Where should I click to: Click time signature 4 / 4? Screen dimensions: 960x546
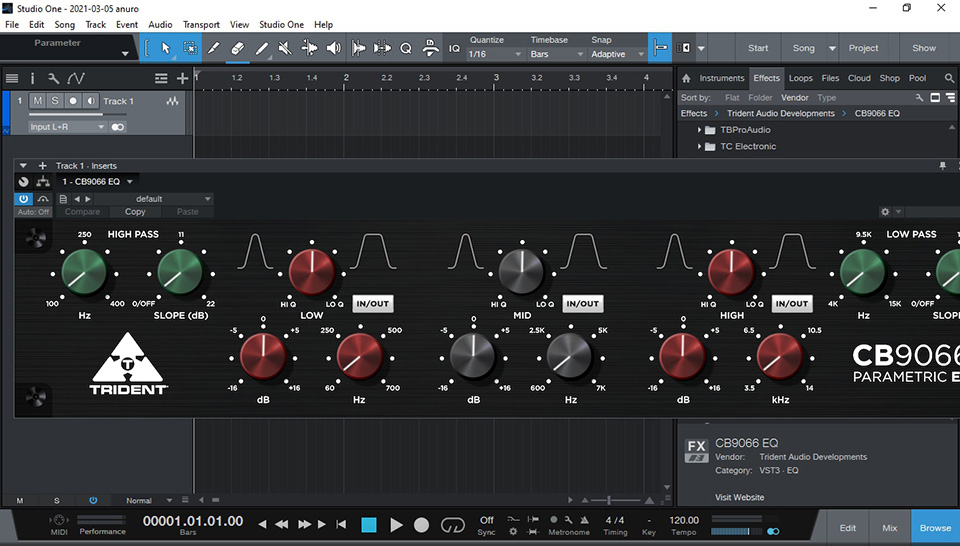pyautogui.click(x=615, y=520)
